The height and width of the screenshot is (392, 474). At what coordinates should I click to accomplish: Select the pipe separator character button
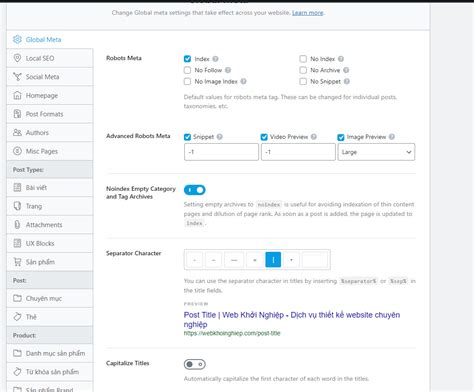273,260
